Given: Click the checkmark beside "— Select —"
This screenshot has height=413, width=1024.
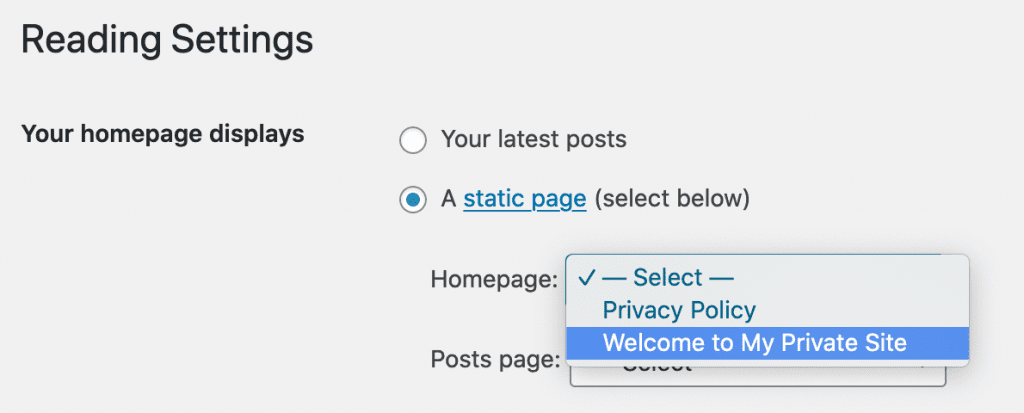Looking at the screenshot, I should point(587,278).
